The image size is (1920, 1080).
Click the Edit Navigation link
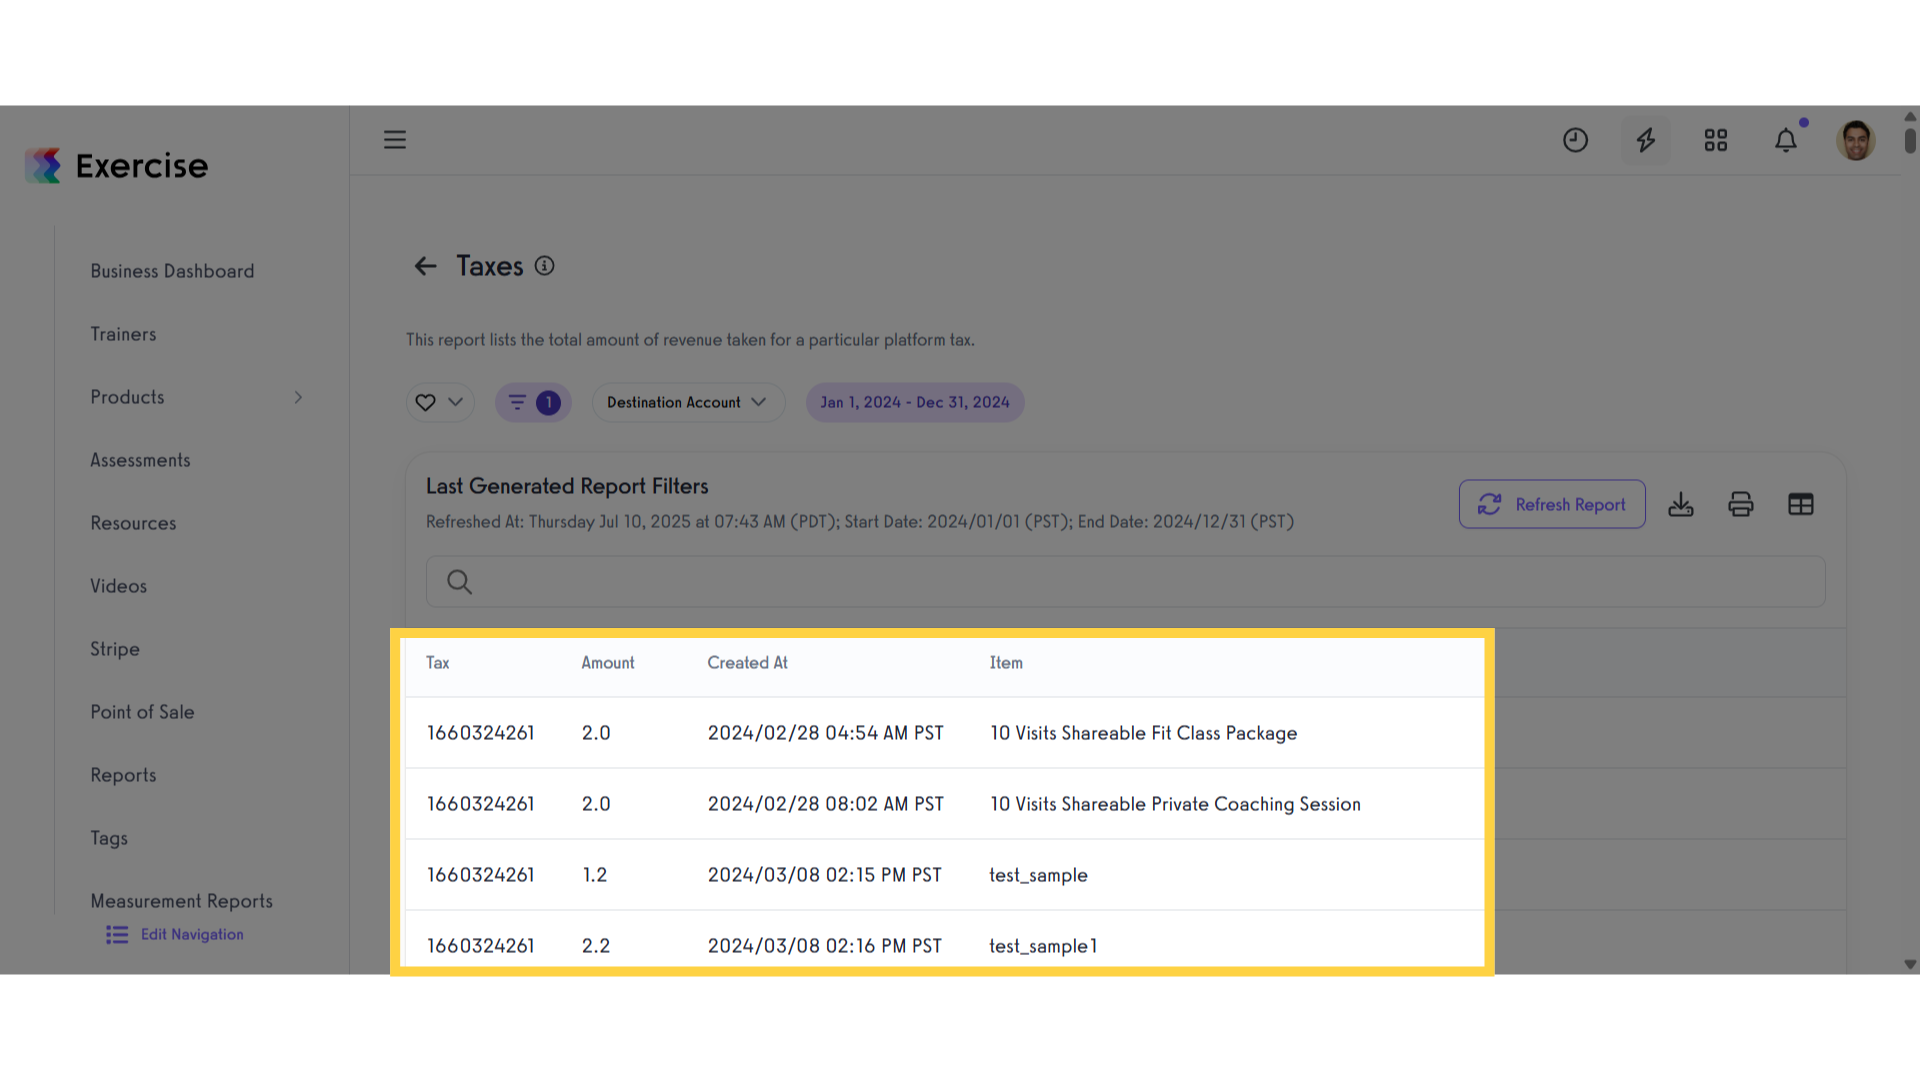[175, 934]
